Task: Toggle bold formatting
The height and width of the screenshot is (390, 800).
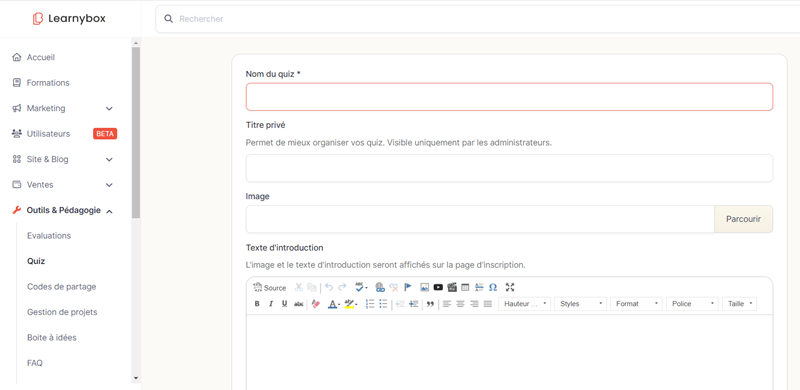Action: pyautogui.click(x=257, y=304)
